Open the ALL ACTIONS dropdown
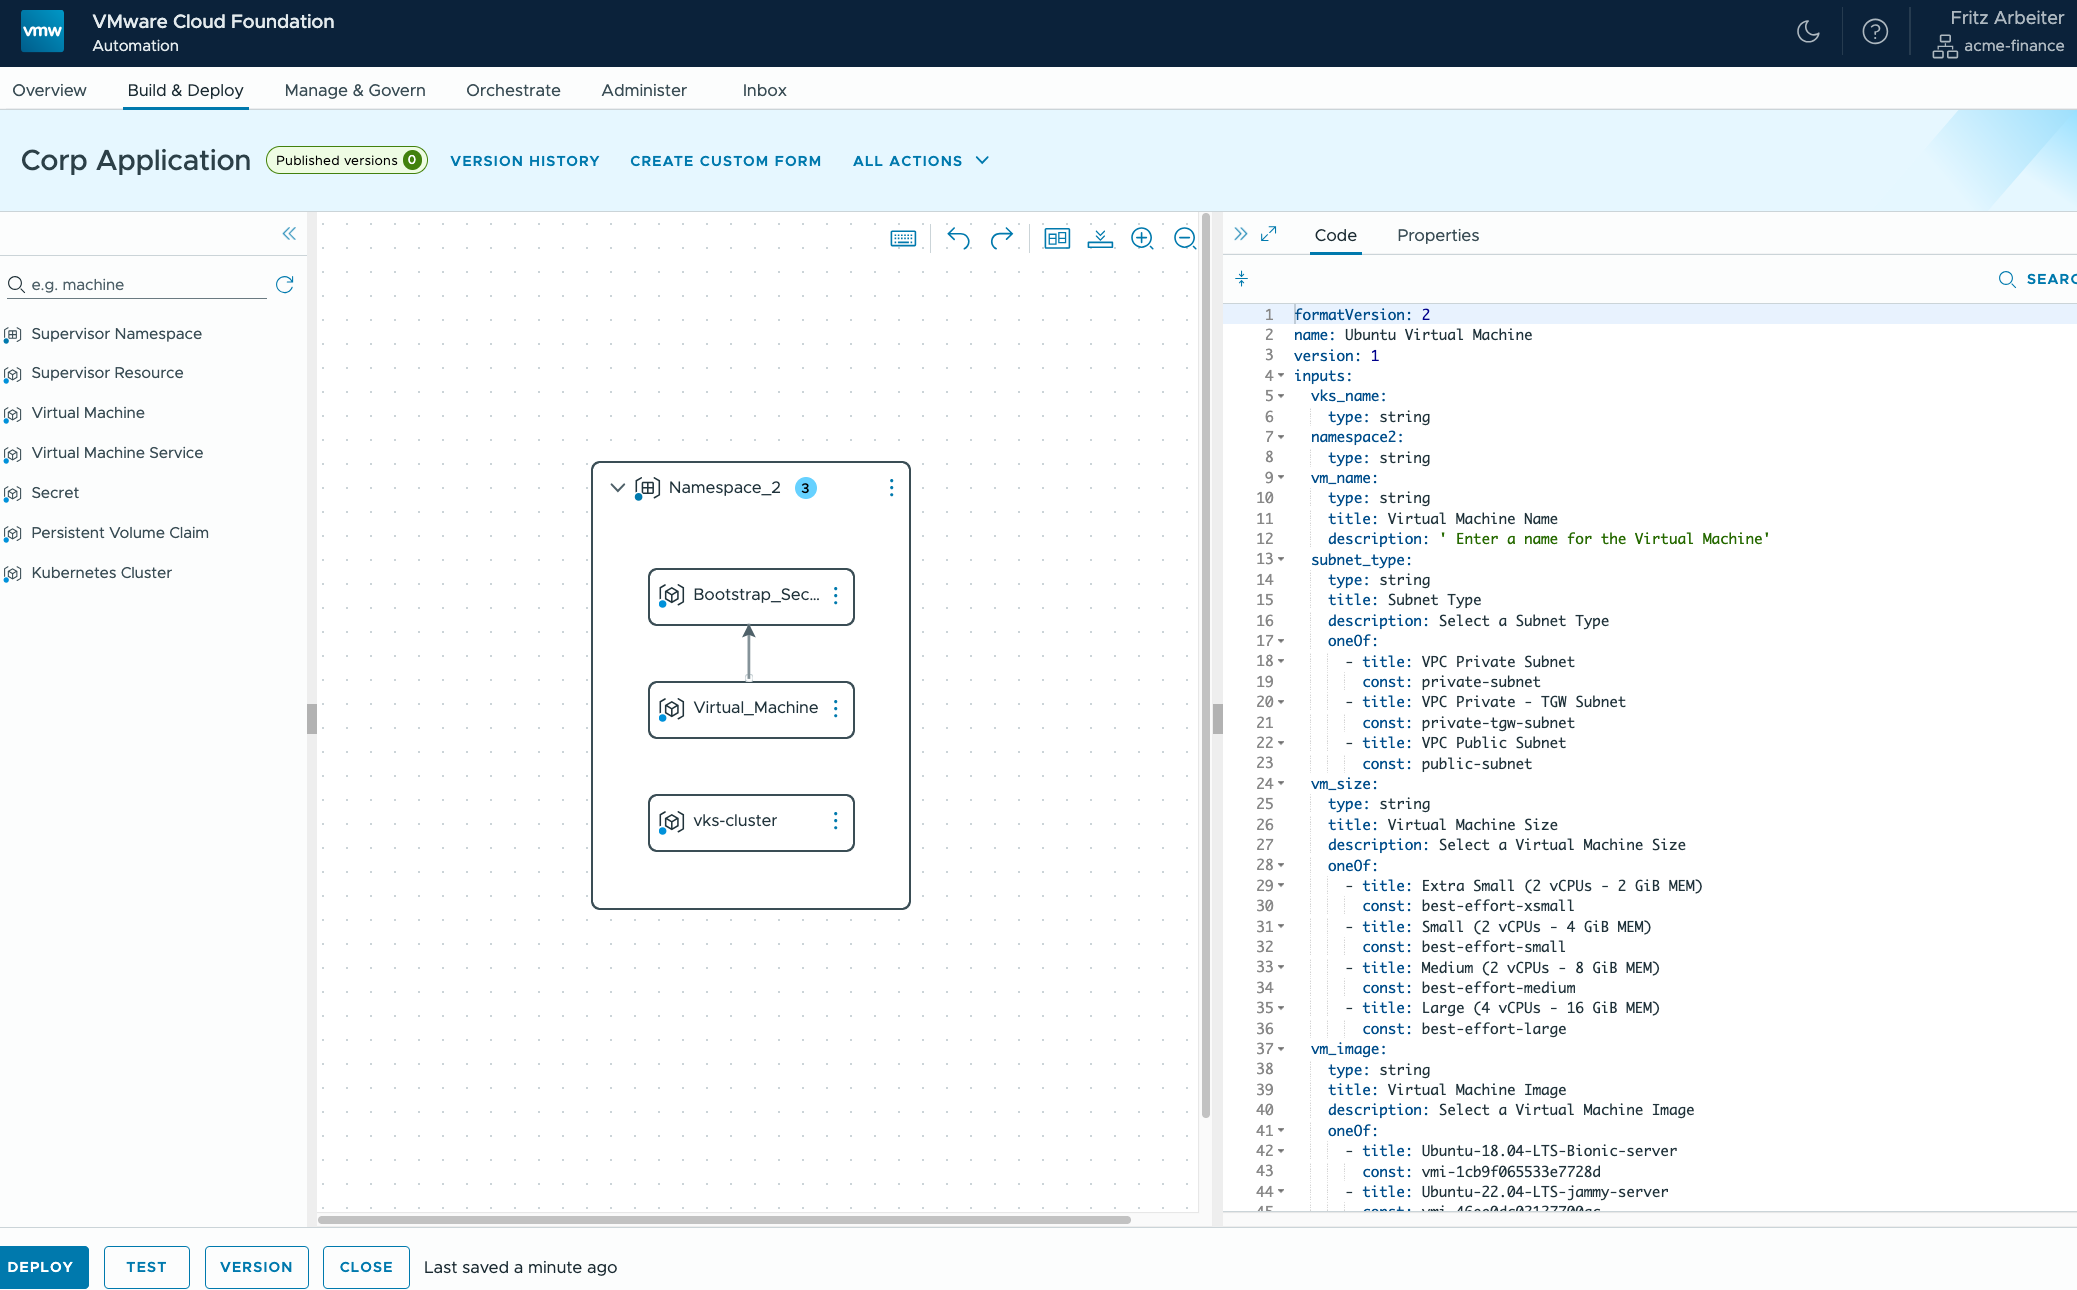This screenshot has height=1290, width=2077. click(918, 161)
